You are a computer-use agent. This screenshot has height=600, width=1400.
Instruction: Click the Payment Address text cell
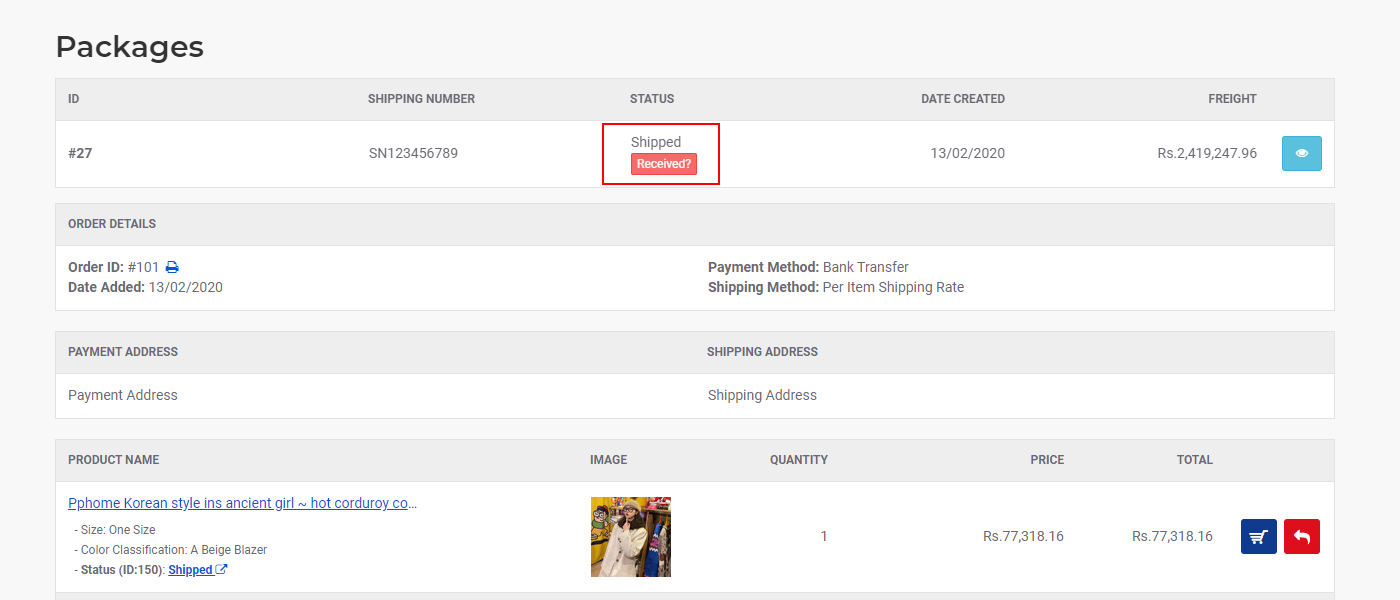[x=123, y=395]
